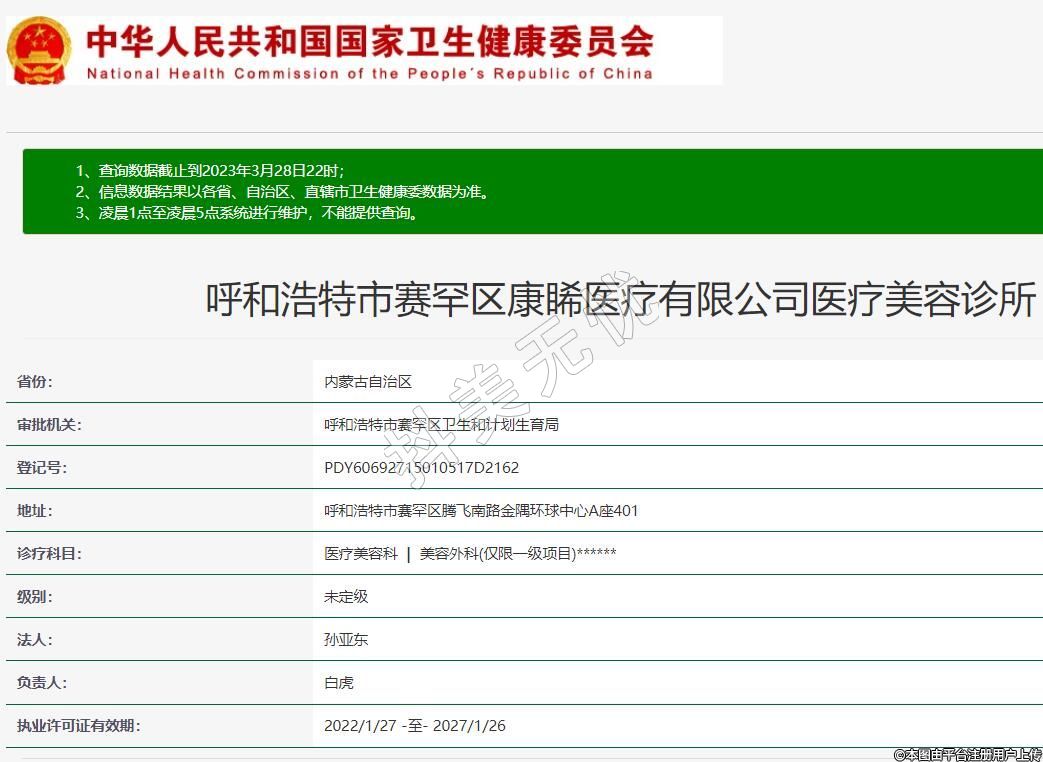The width and height of the screenshot is (1043, 762).
Task: Click the 未定级 level value
Action: 346,597
